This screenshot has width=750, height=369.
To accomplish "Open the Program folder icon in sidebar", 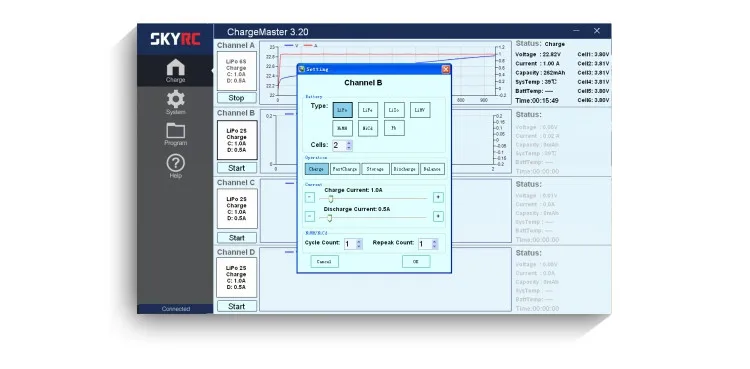I will pos(176,131).
